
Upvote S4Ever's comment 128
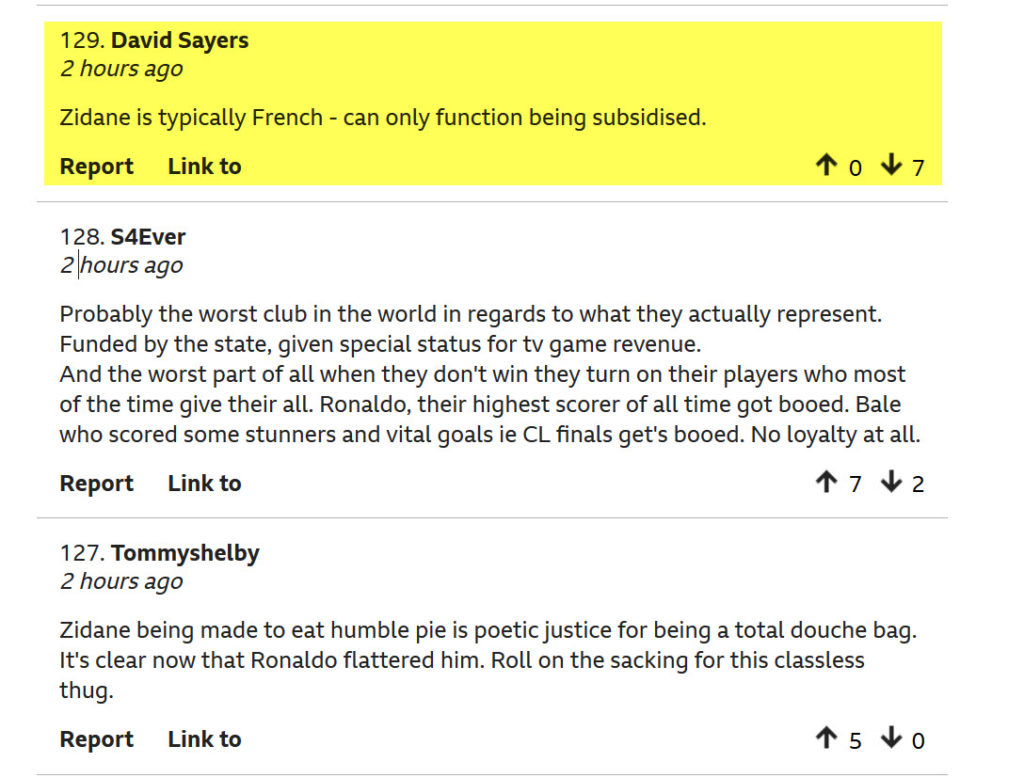point(826,482)
